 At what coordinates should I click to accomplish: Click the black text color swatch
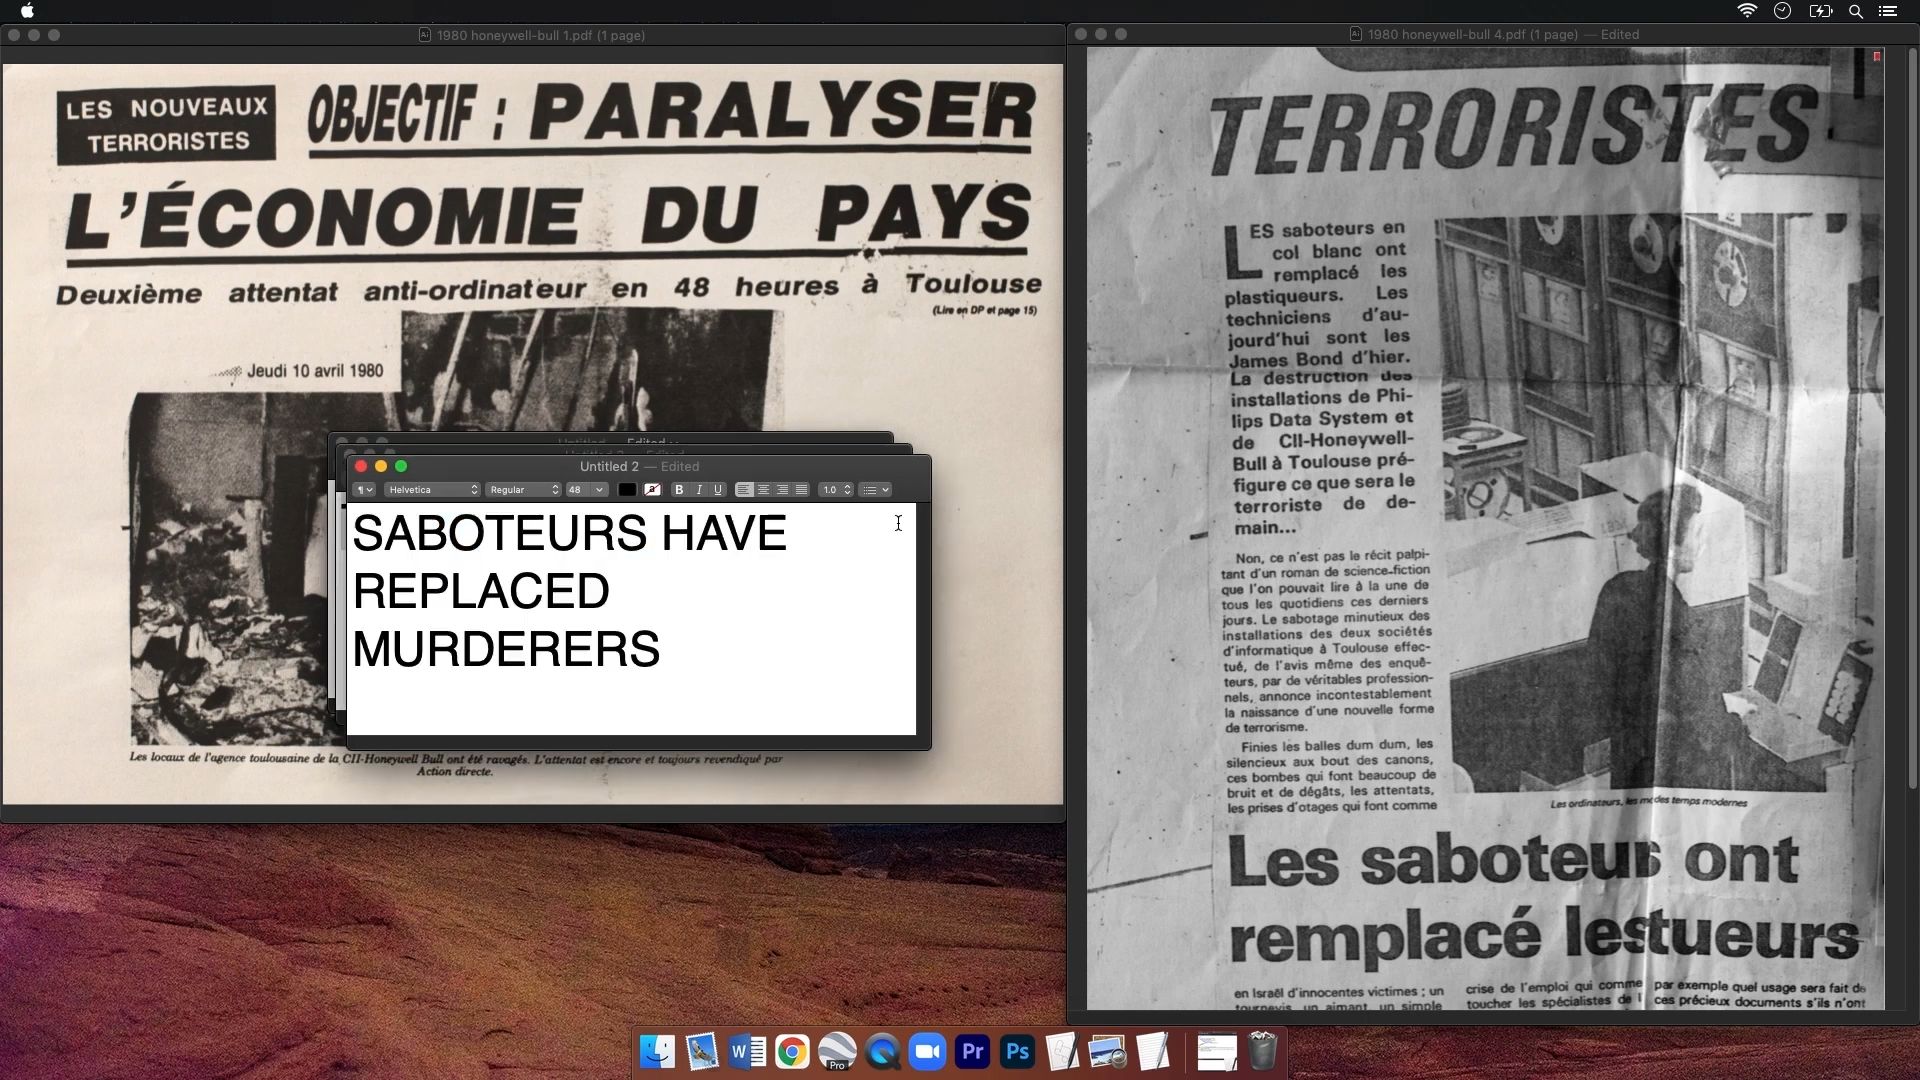(627, 490)
